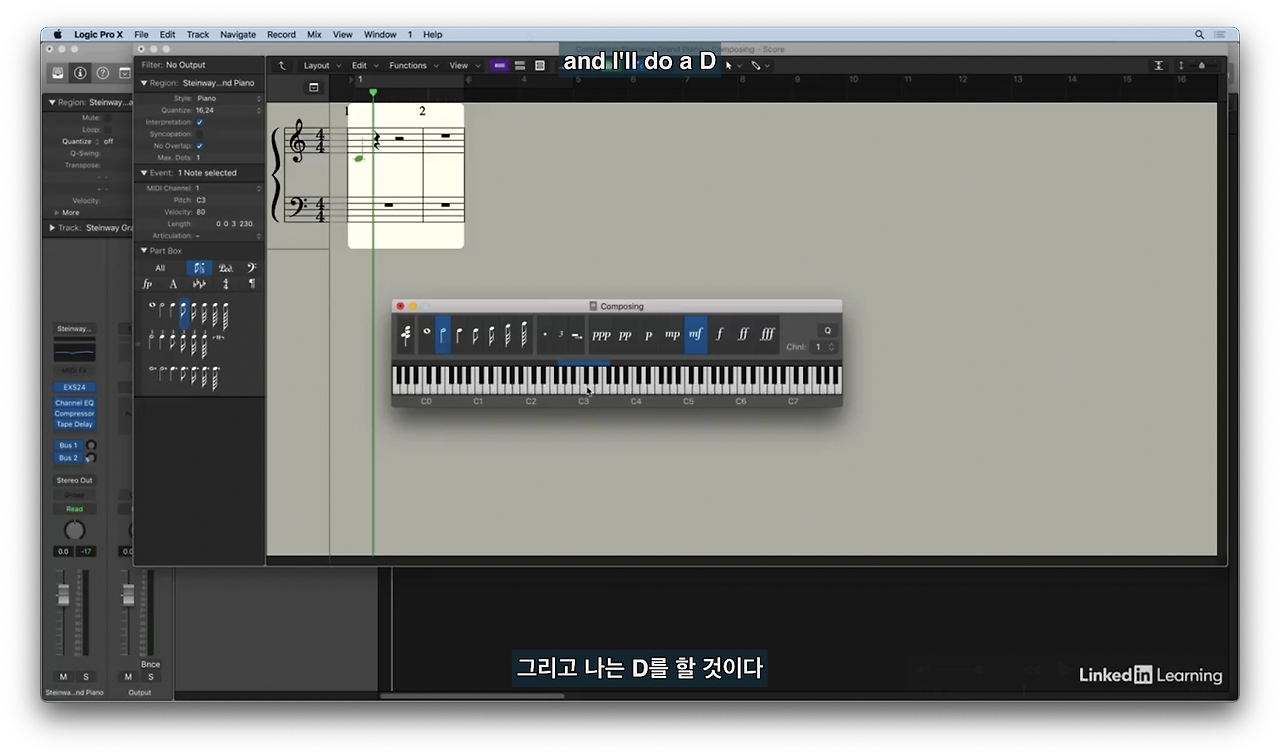Open Spotlight search in menu bar
The width and height of the screenshot is (1280, 756).
coord(1199,34)
